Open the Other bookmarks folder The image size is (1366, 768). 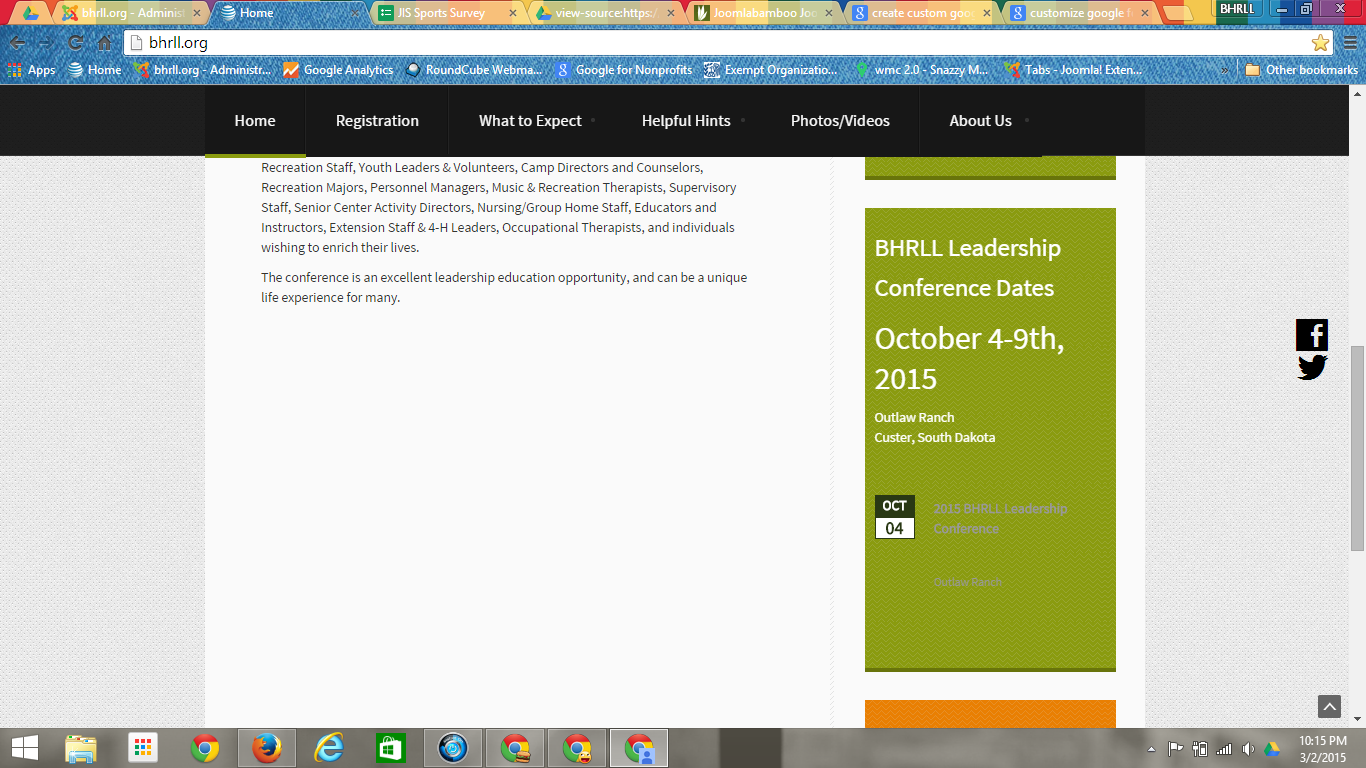1301,70
